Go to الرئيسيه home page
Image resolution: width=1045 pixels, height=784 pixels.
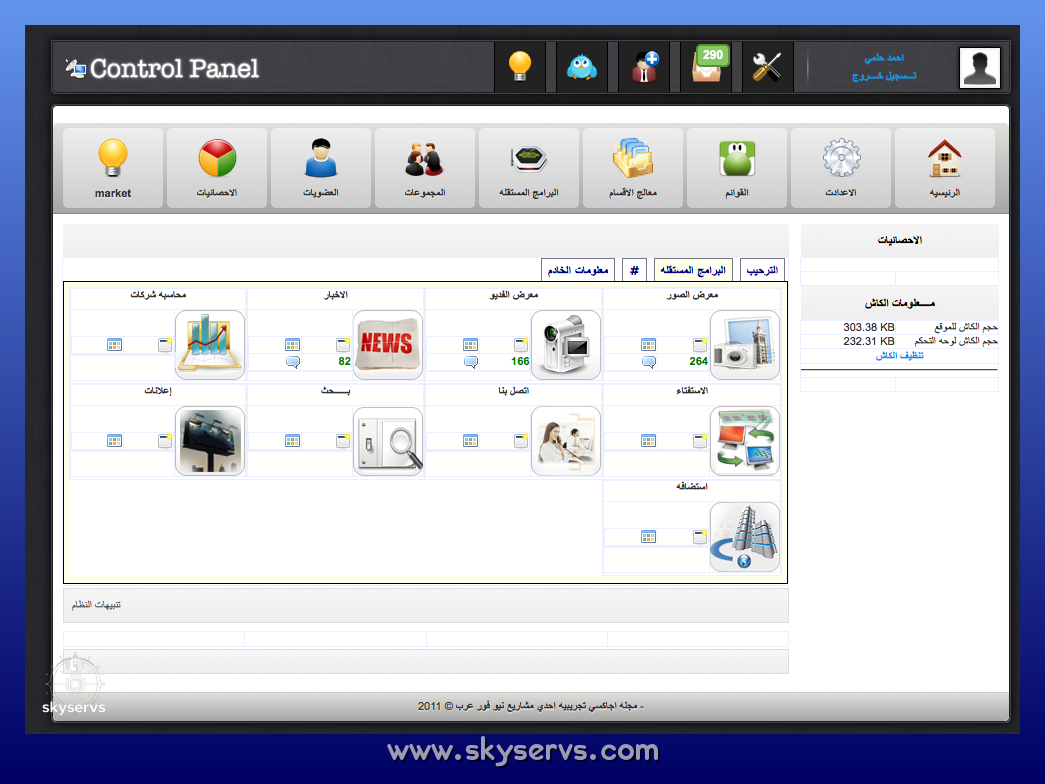[945, 167]
